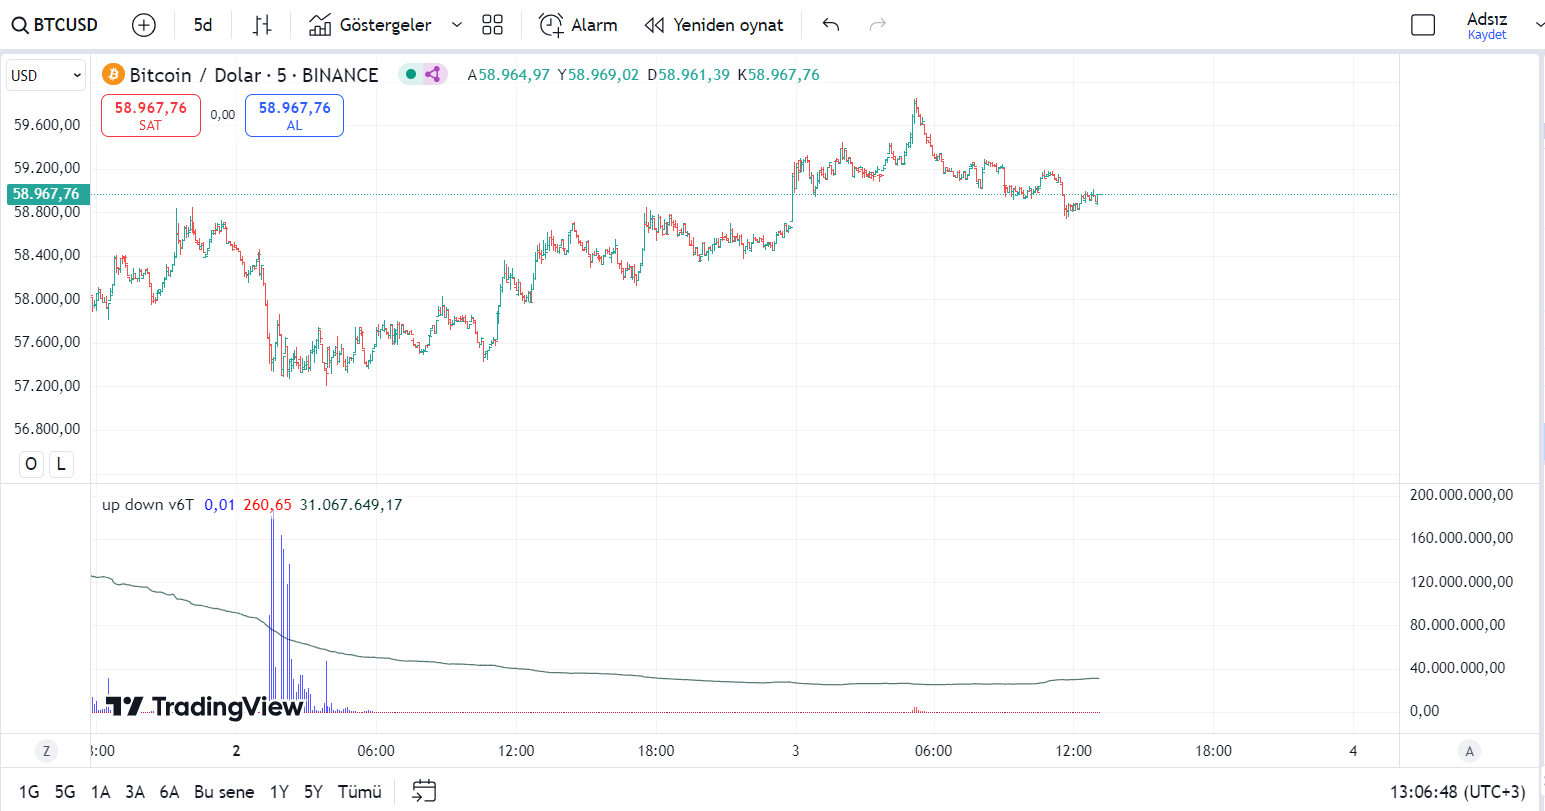Start the Yeniden oynat replay mode
The width and height of the screenshot is (1545, 811).
(714, 25)
